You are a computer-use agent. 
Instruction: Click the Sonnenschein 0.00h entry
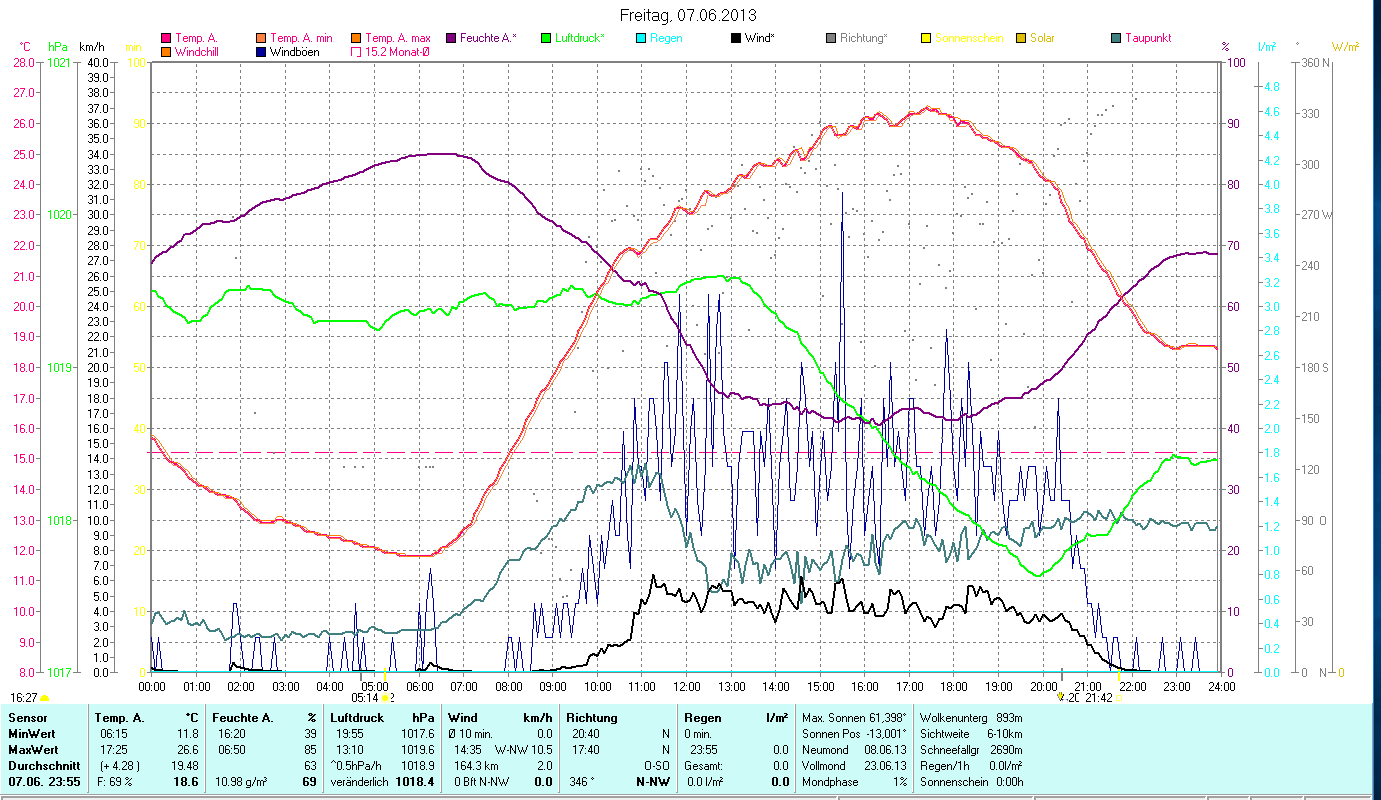point(971,780)
